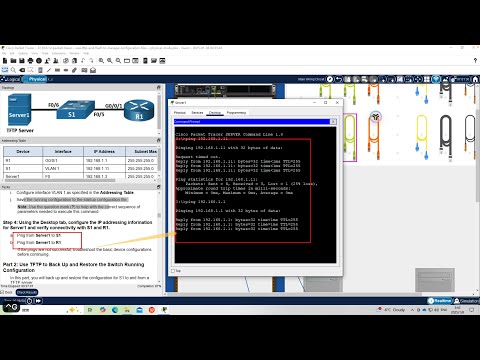Switch to Realtime mode
Screen dimensions: 480x360
click(440, 301)
